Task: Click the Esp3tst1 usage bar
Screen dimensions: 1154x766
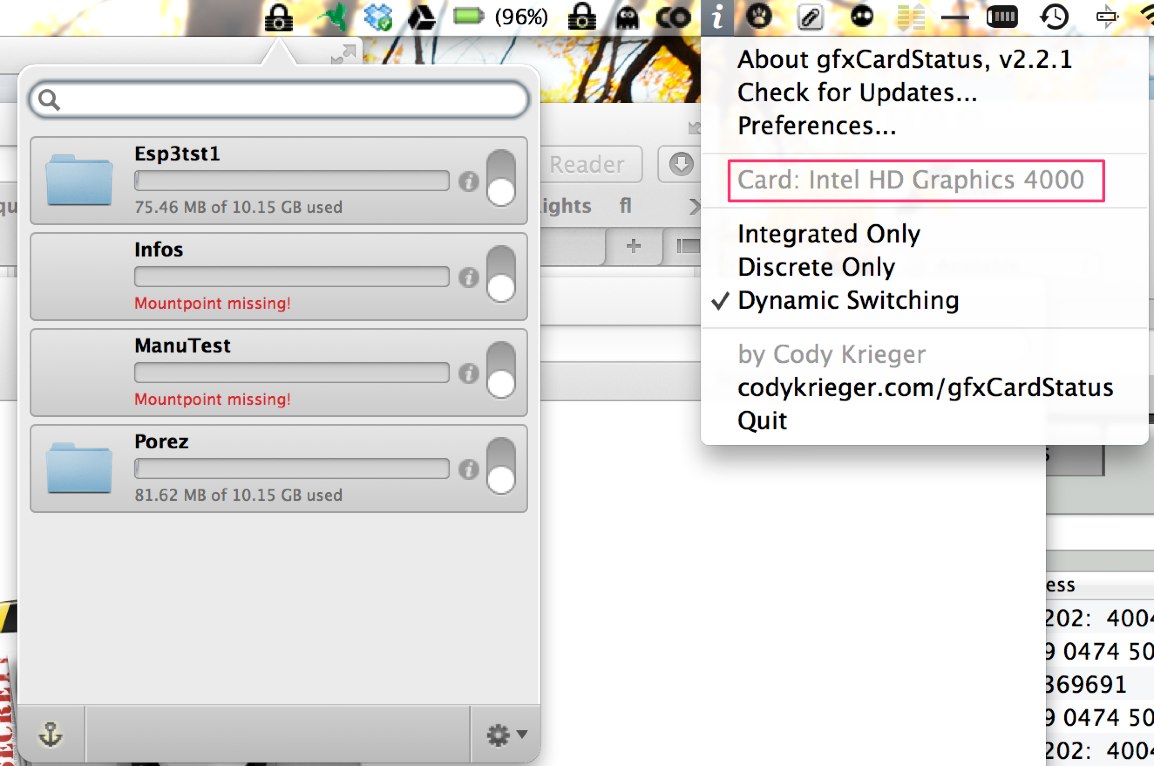Action: tap(291, 180)
